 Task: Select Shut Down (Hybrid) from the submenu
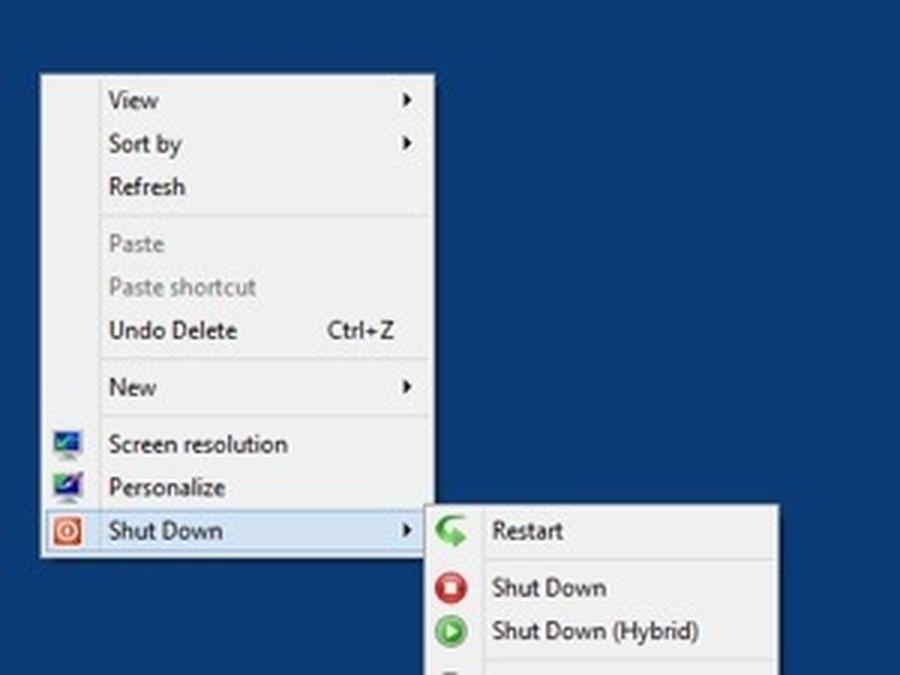point(597,631)
